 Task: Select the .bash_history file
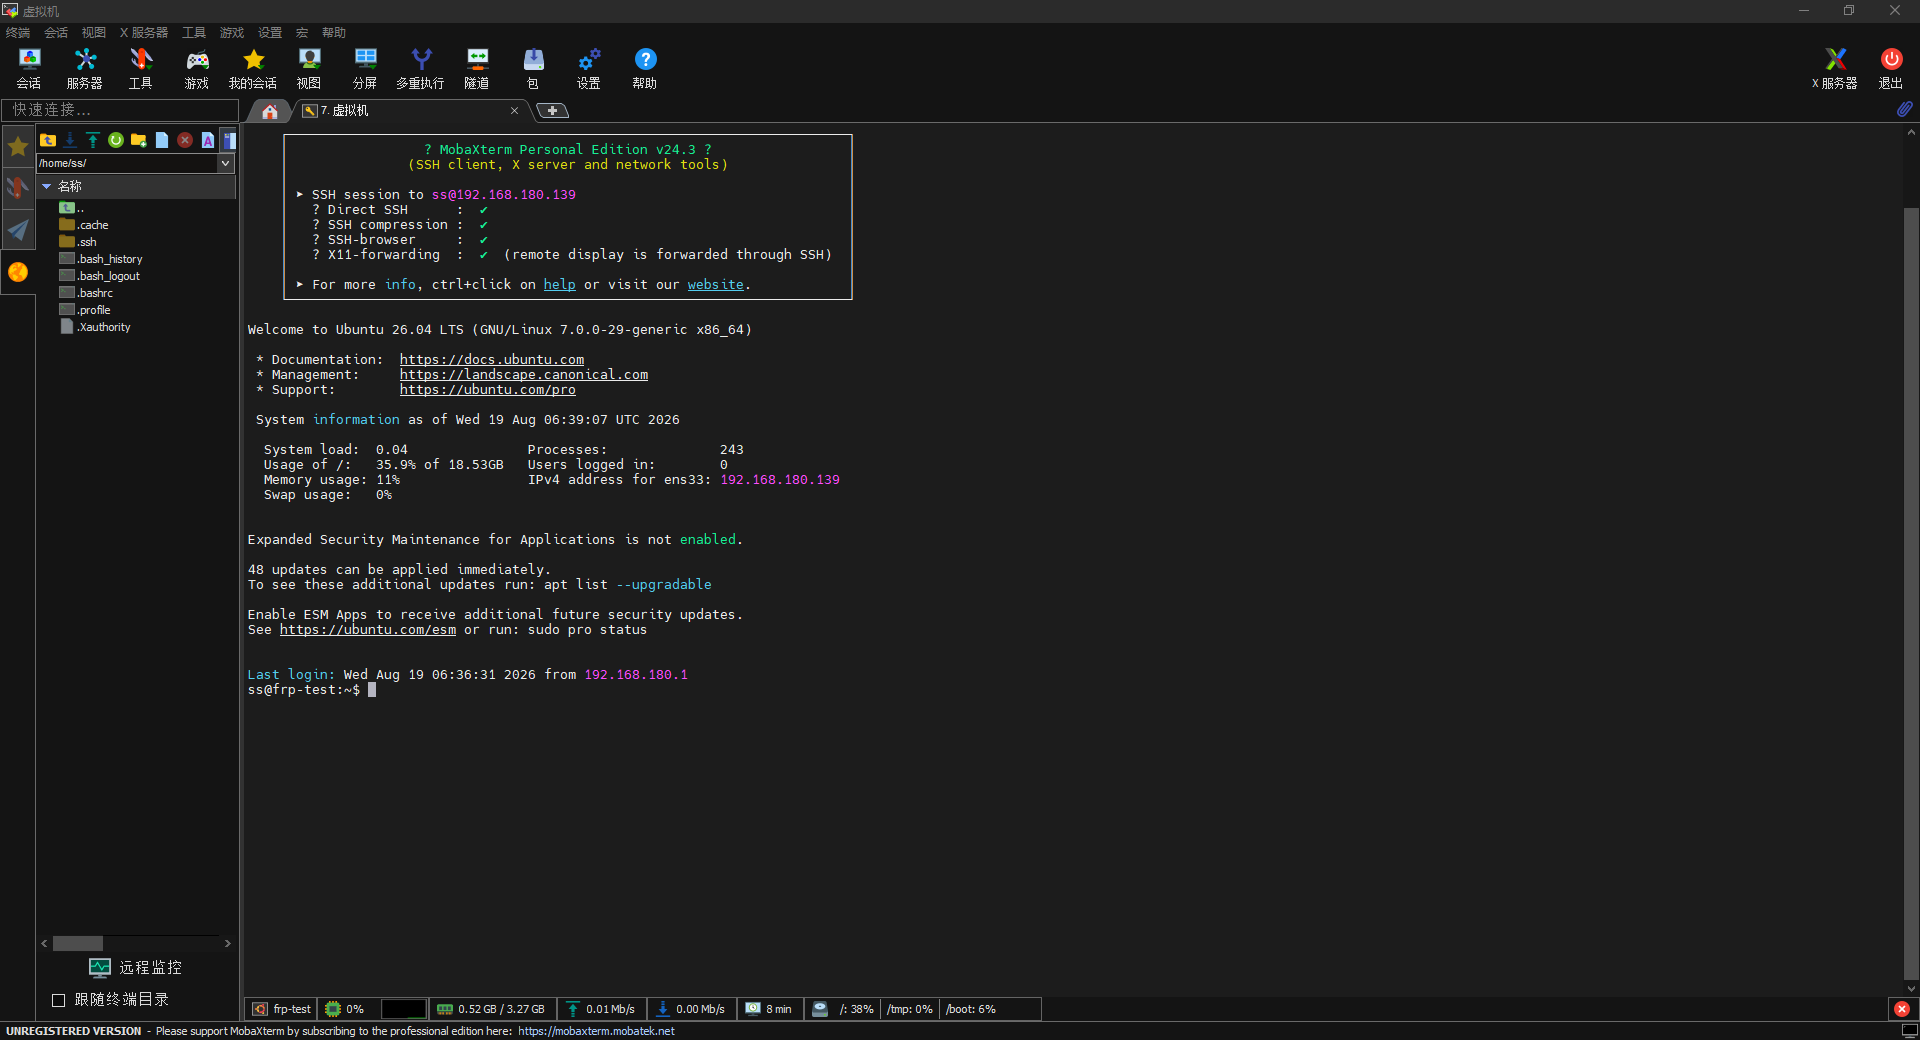101,259
